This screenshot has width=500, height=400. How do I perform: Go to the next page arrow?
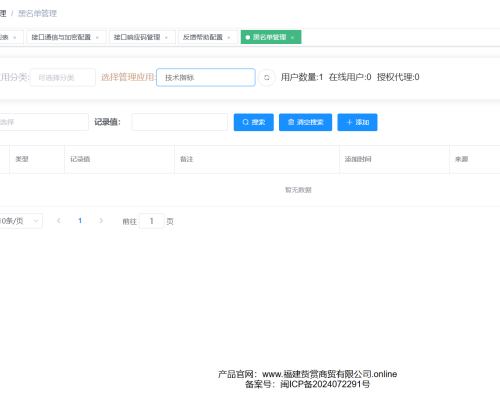(101, 221)
